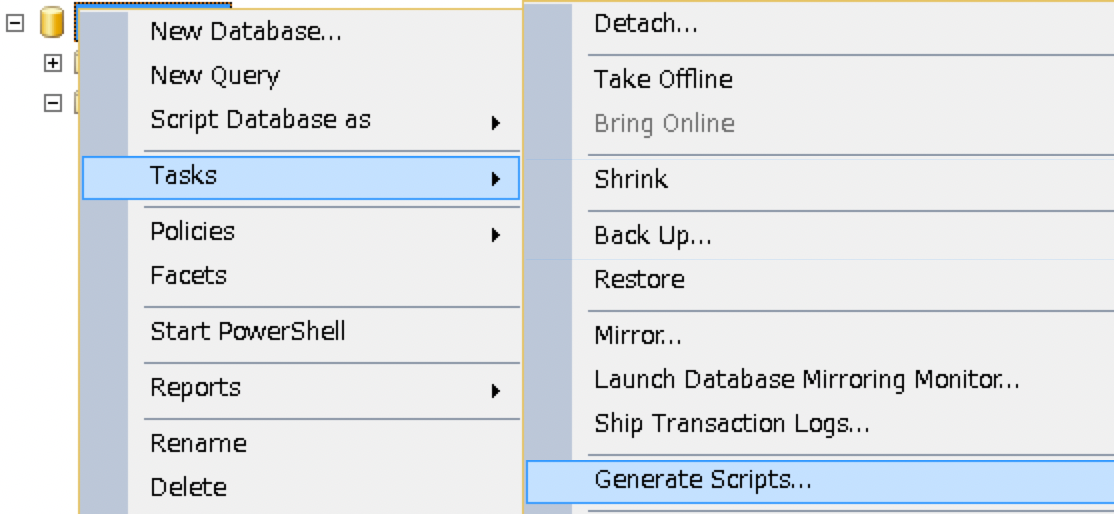The image size is (1114, 514).
Task: Click the yellow database cylinder icon
Action: point(52,22)
